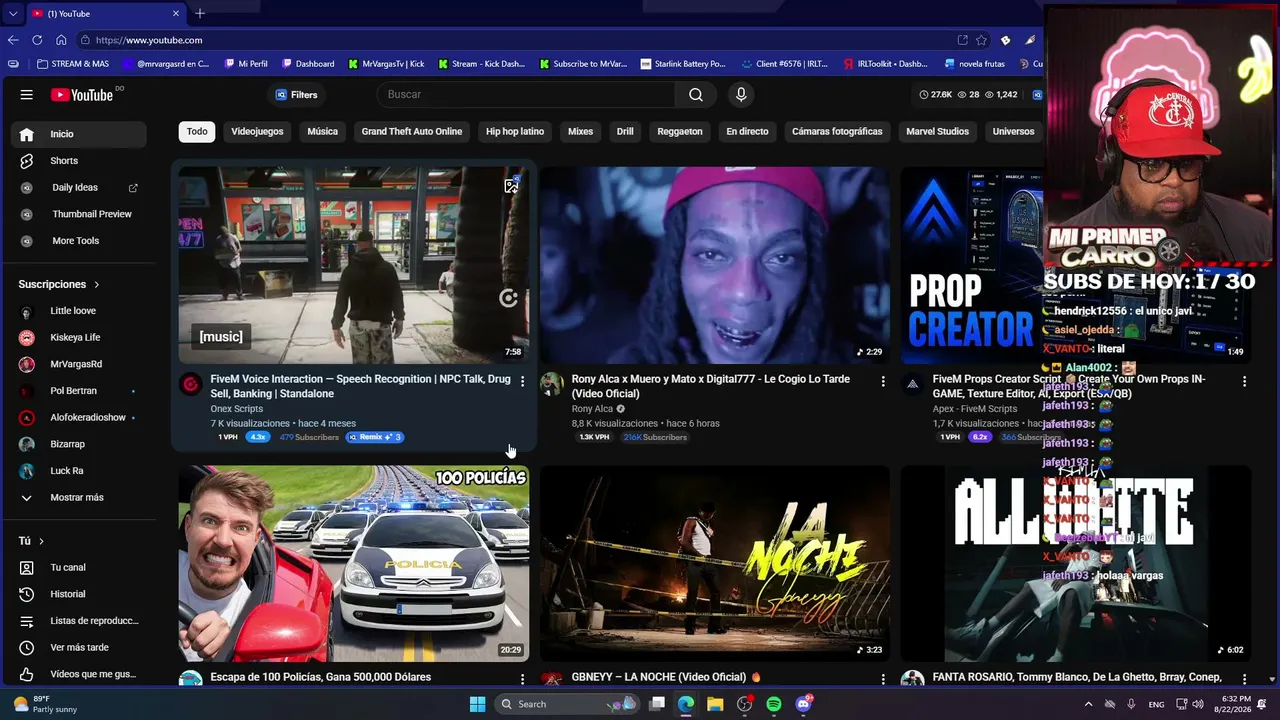Screen dimensions: 1280x720
Task: Open Shorts in the sidebar
Action: [x=79, y=161]
